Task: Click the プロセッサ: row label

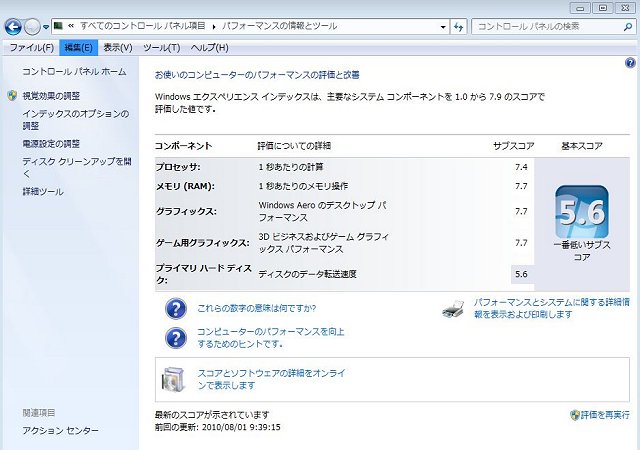Action: click(178, 167)
